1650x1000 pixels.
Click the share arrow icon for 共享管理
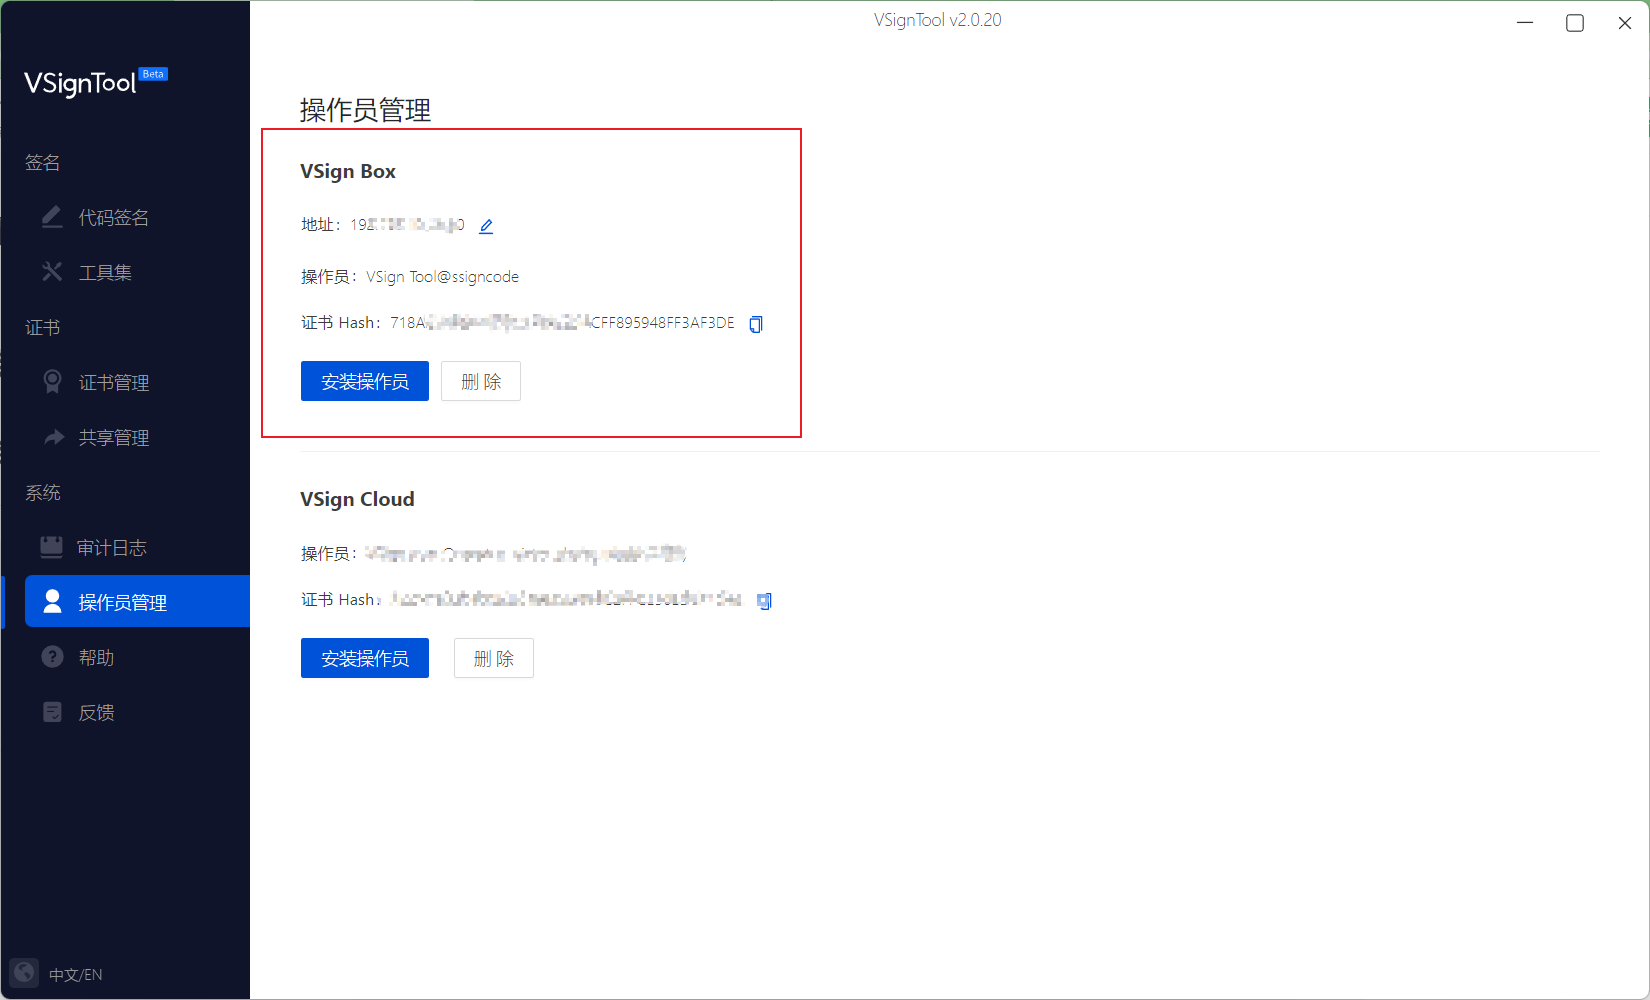(x=51, y=436)
